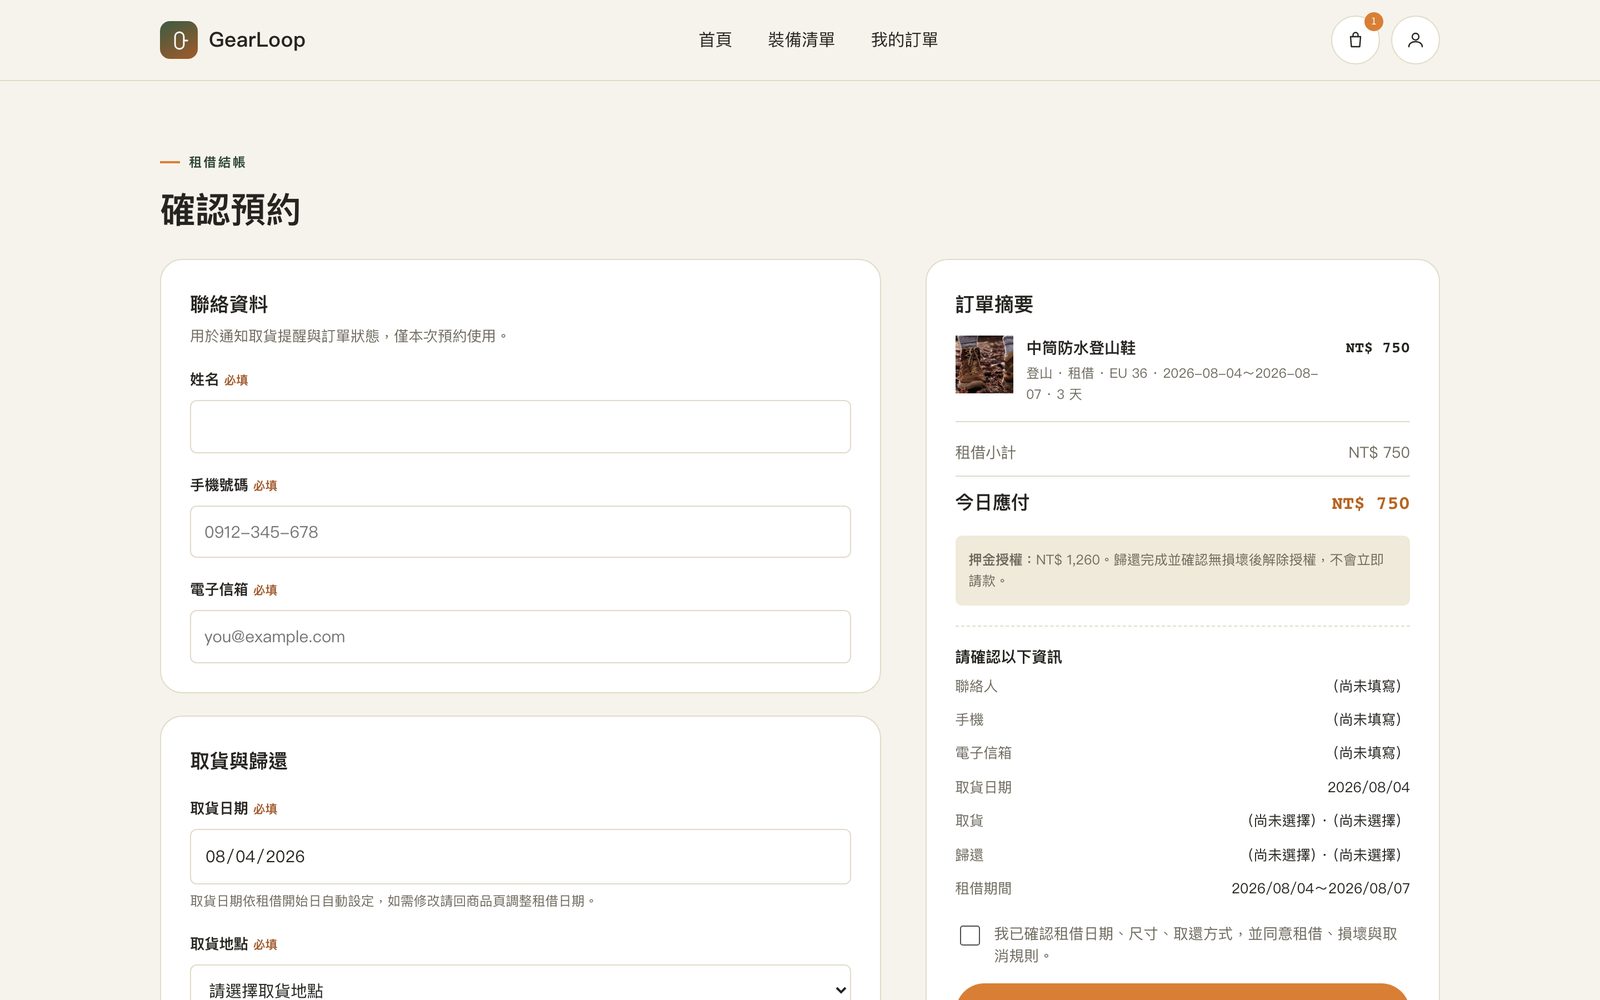
Task: Click the cart count badge showing 1
Action: pyautogui.click(x=1373, y=21)
